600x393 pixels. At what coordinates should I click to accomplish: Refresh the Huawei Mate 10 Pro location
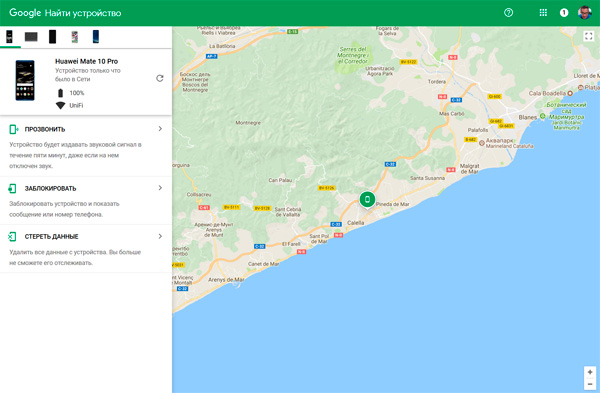coord(160,78)
